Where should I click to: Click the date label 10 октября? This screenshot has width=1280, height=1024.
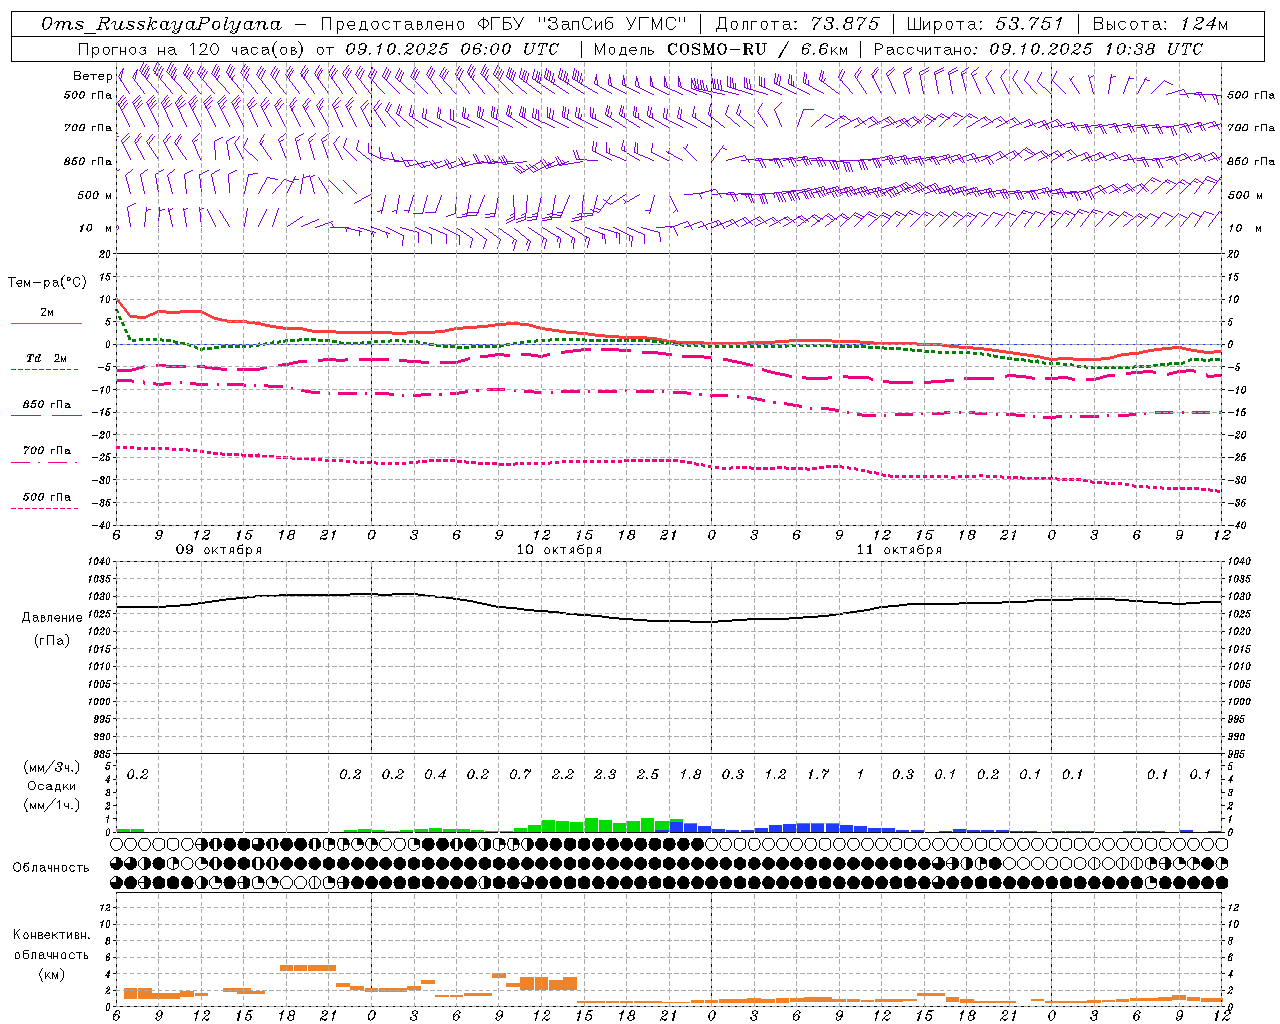[x=559, y=550]
